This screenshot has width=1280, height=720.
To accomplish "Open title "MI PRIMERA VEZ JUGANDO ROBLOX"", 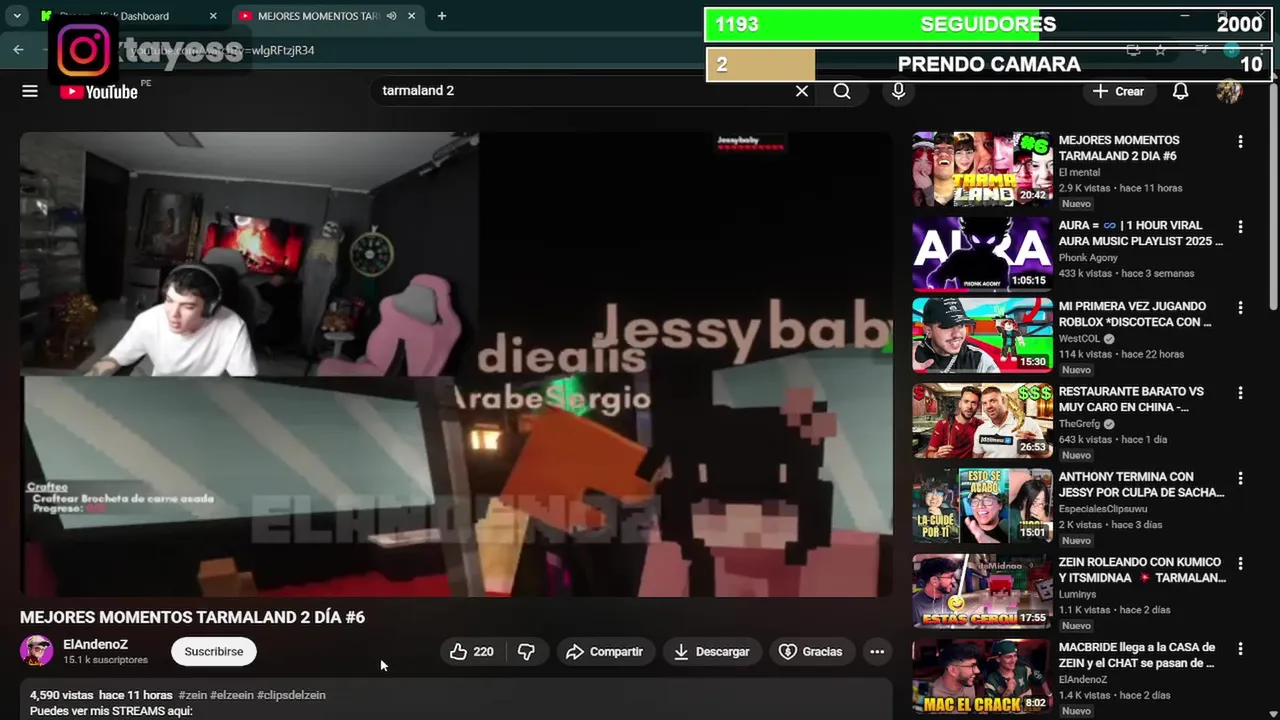I will [1135, 314].
